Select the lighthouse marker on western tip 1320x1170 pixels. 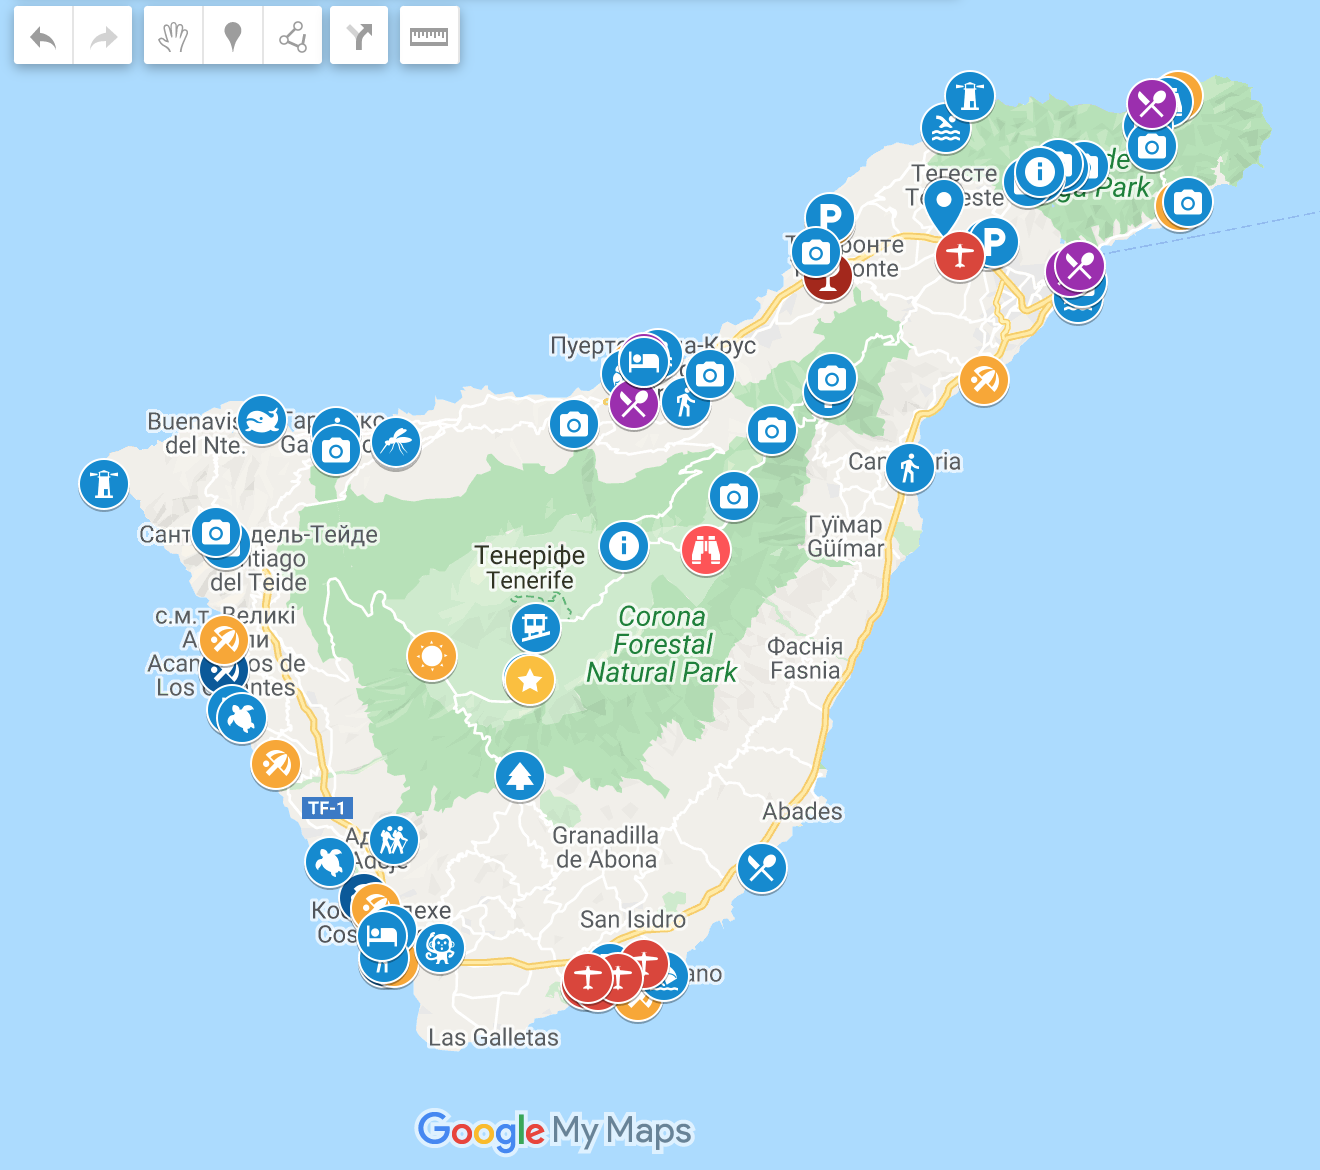coord(104,485)
